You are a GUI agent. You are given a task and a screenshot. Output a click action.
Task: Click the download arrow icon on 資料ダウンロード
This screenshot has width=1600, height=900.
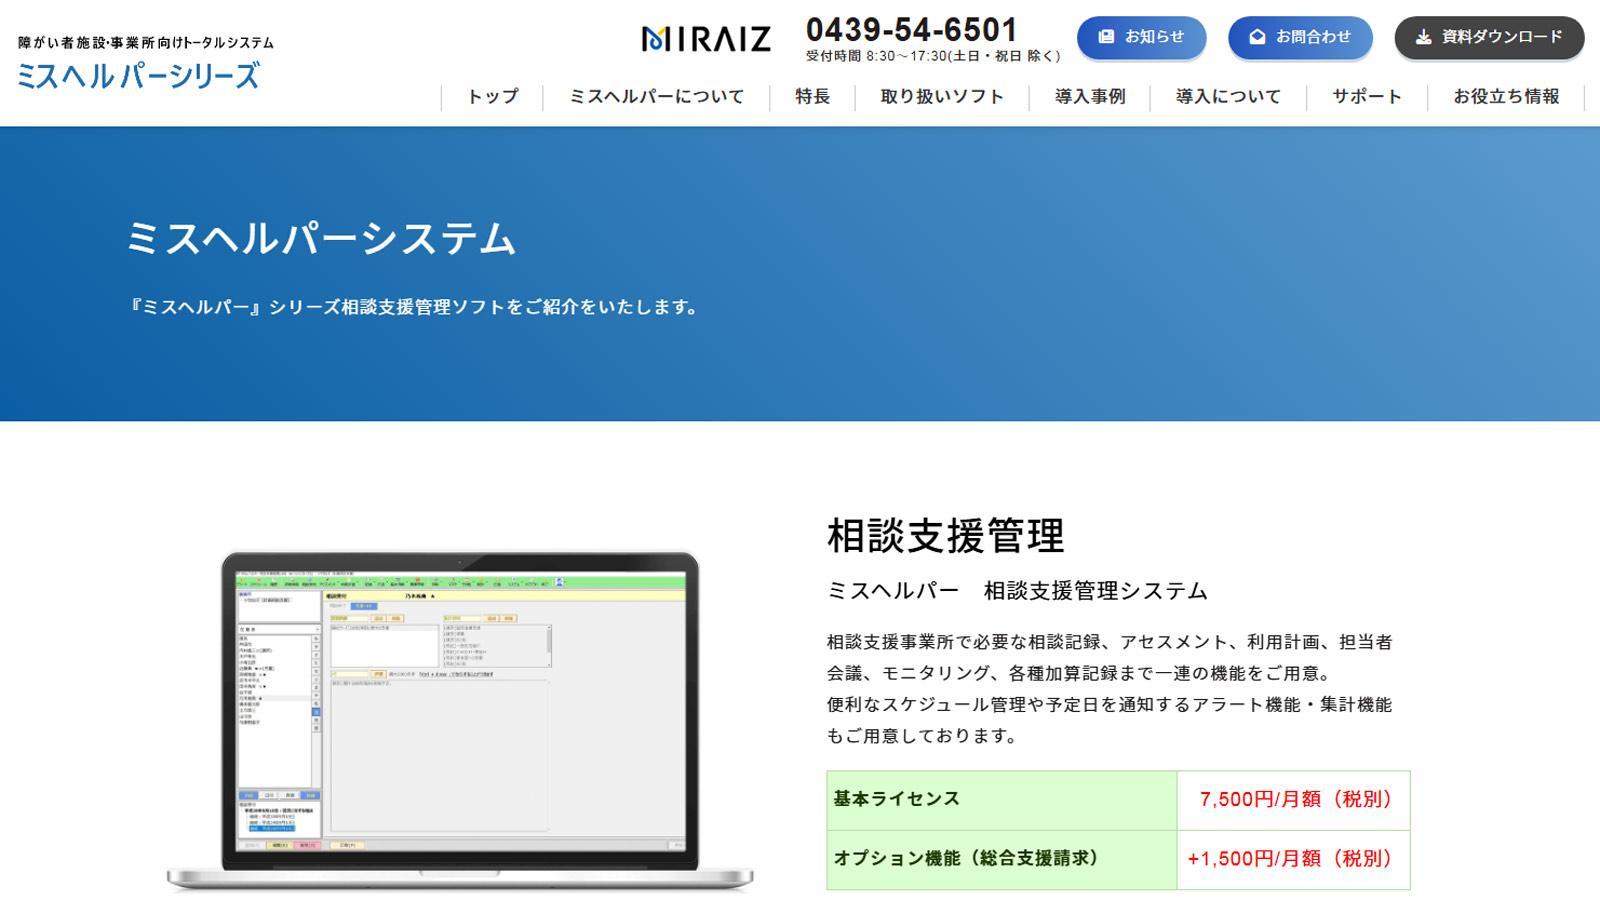pyautogui.click(x=1422, y=38)
